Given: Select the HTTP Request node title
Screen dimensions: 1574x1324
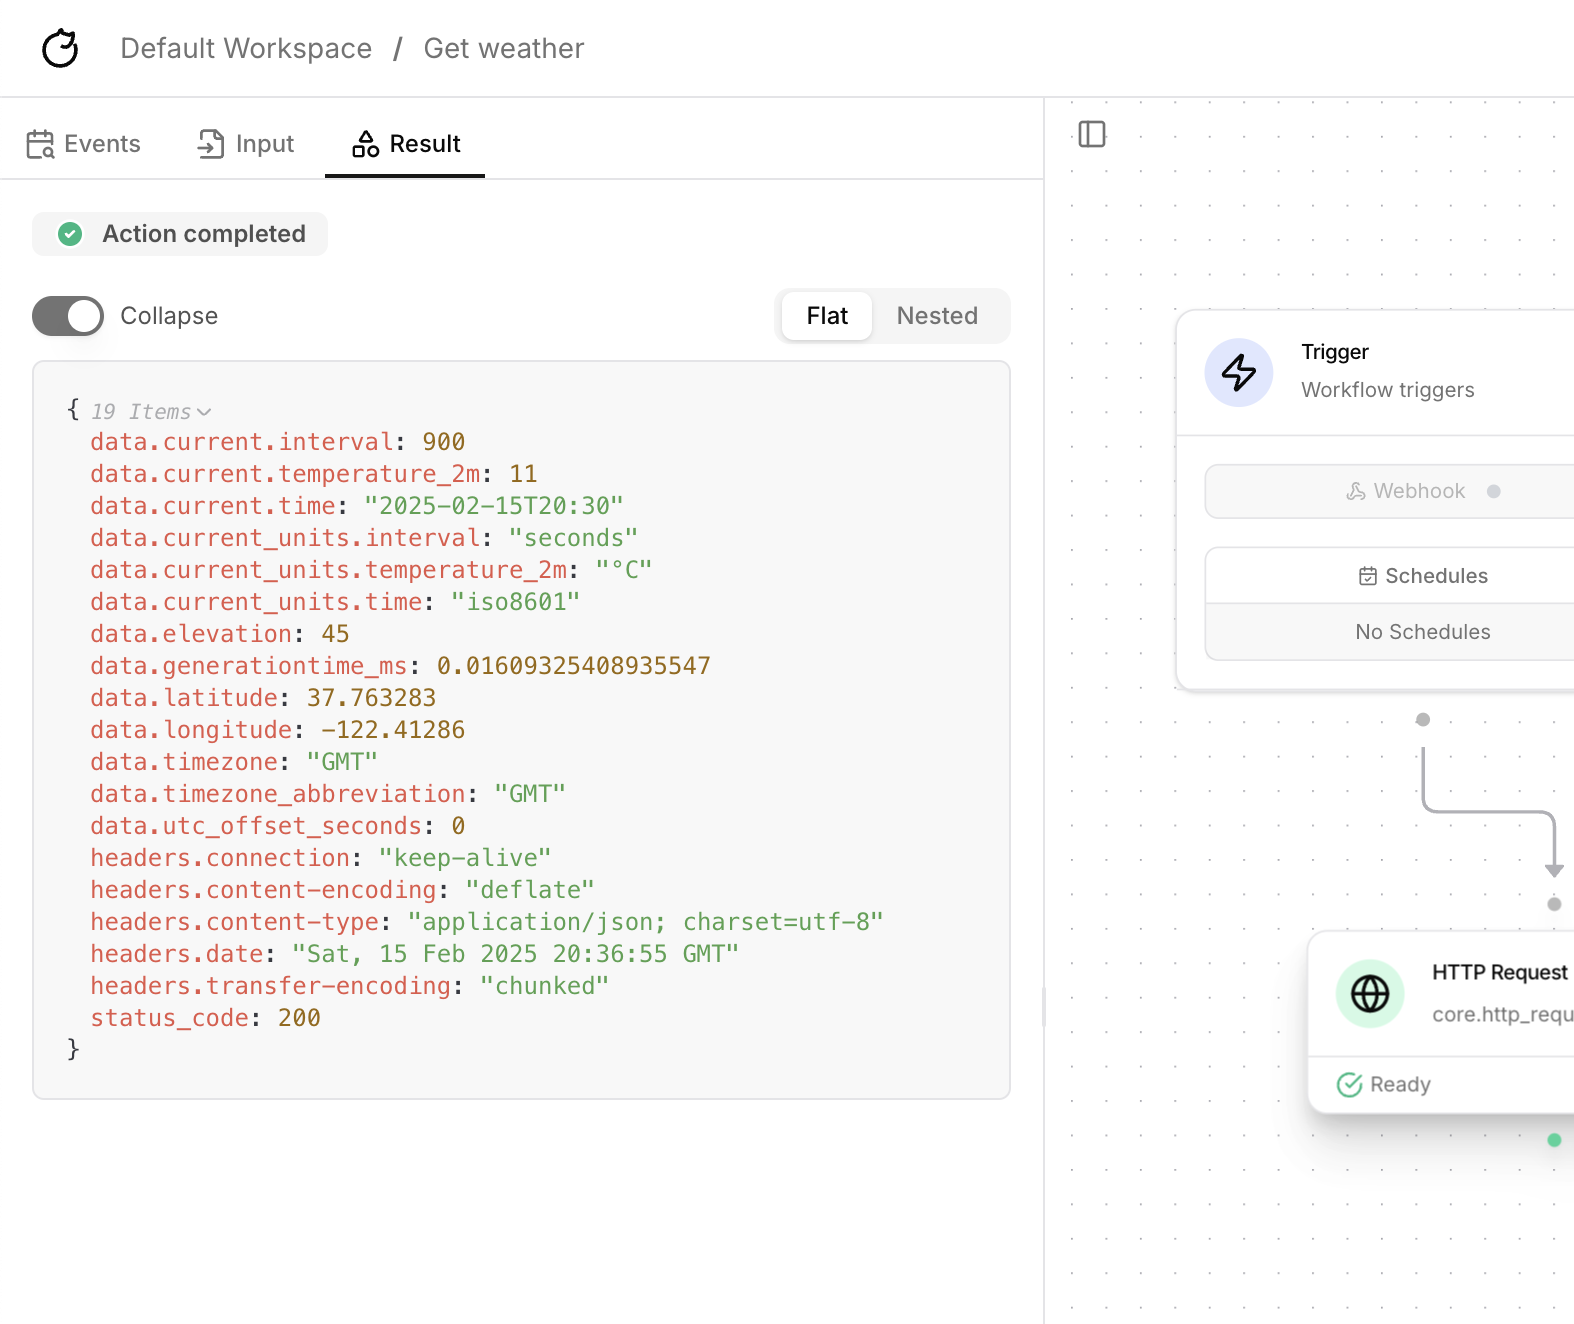Looking at the screenshot, I should click(1500, 972).
